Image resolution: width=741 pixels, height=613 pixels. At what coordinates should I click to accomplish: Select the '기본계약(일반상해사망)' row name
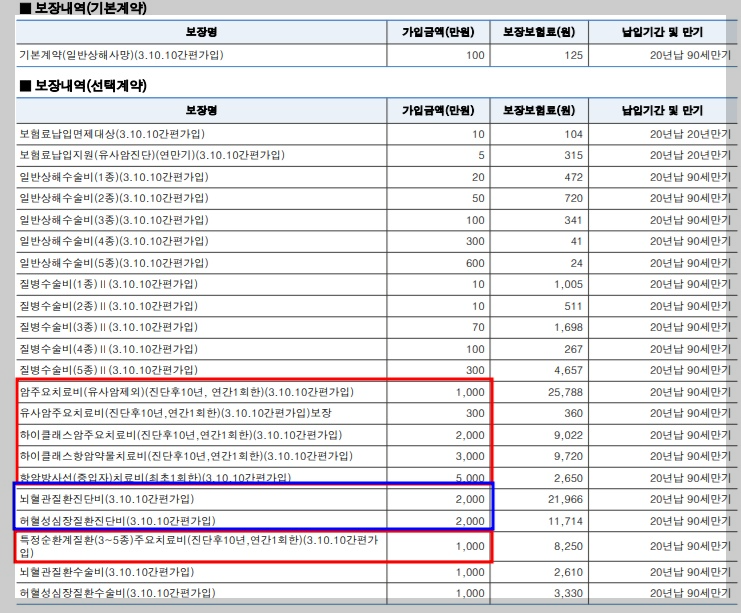pyautogui.click(x=121, y=55)
